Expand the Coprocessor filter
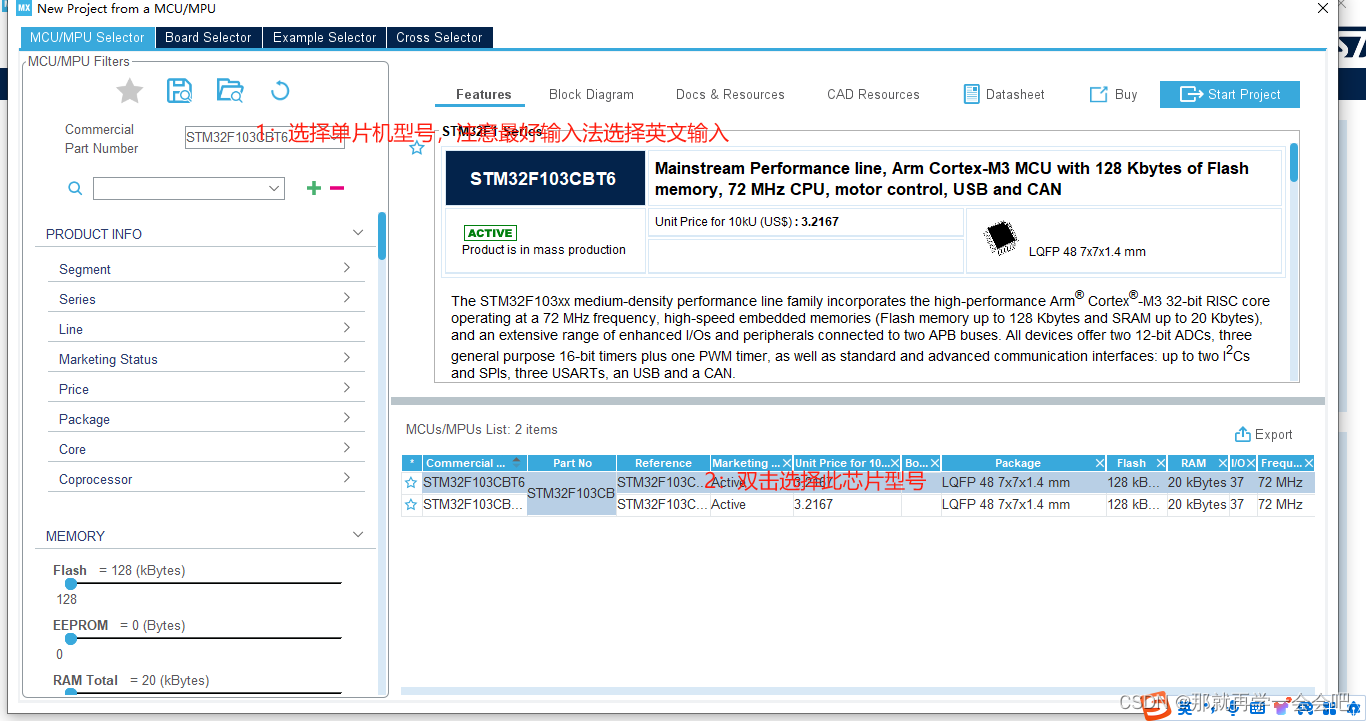The height and width of the screenshot is (721, 1366). click(x=347, y=478)
